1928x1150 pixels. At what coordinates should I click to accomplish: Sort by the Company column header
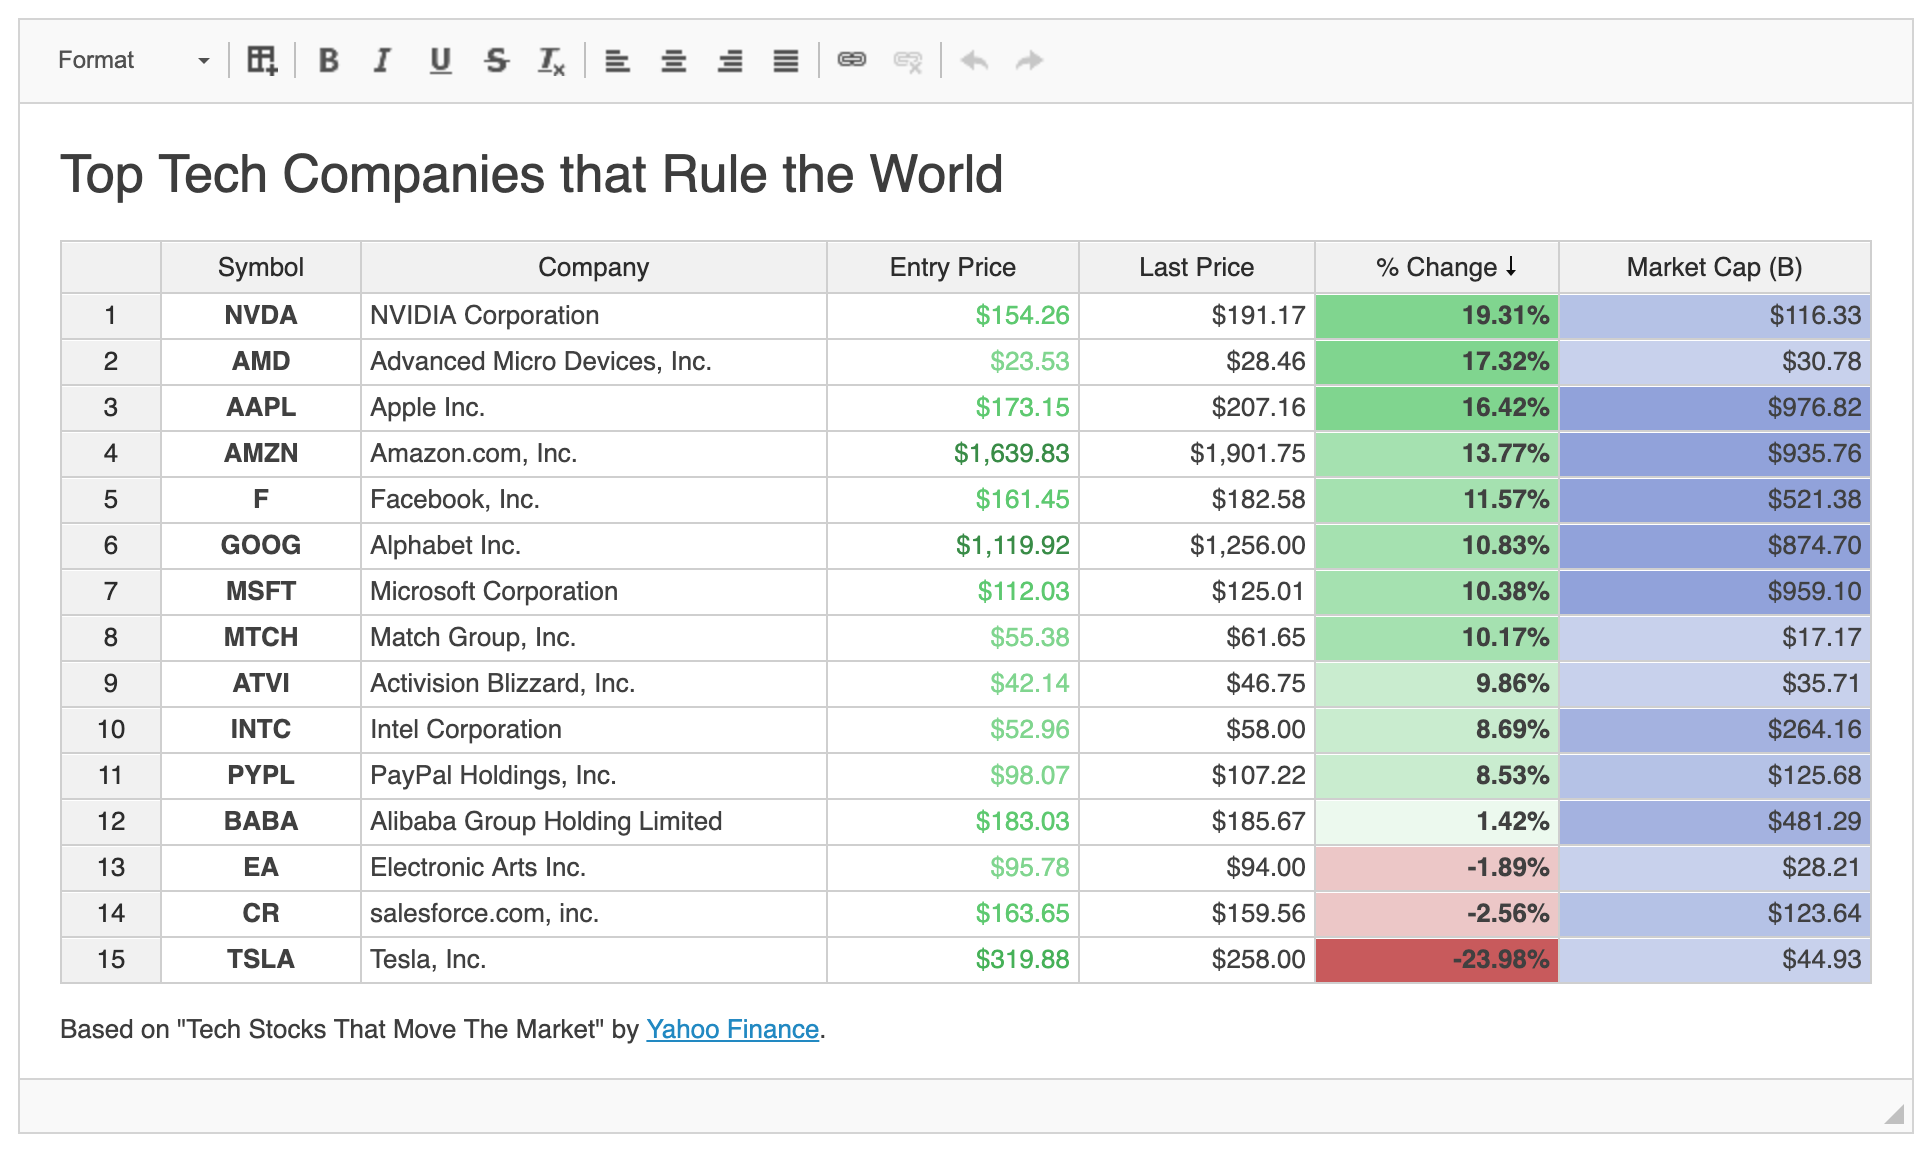click(594, 267)
